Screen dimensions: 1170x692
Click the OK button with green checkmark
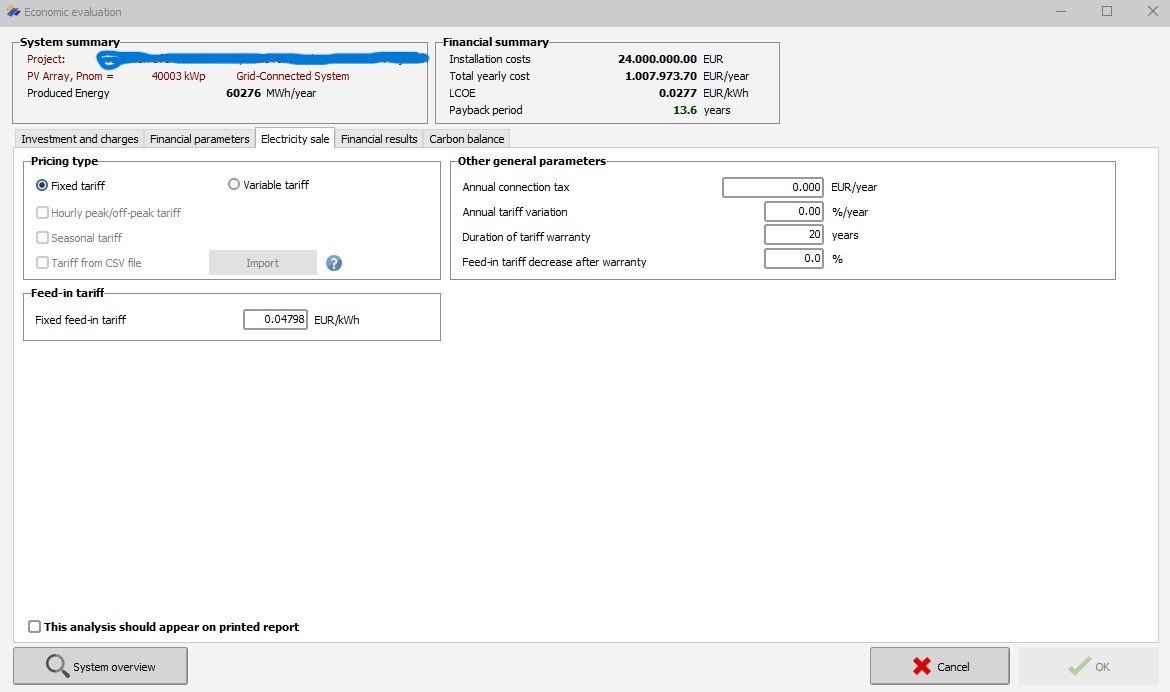(x=1088, y=666)
